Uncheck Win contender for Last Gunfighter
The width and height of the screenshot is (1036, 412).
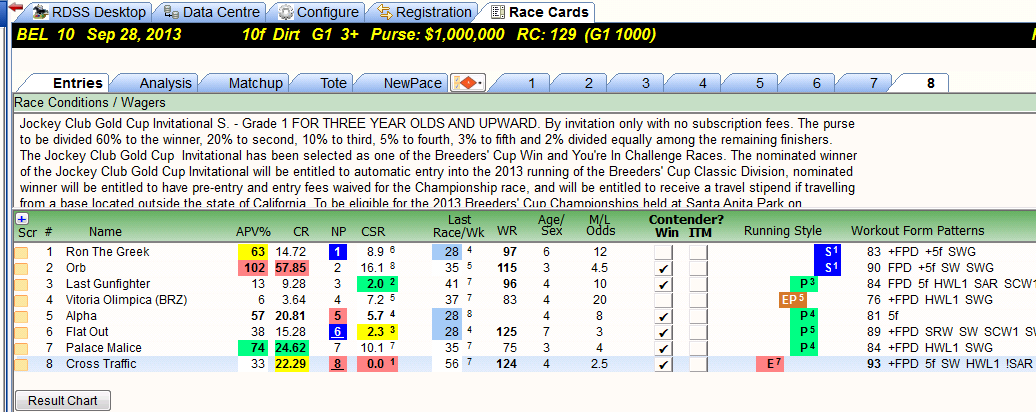pyautogui.click(x=663, y=284)
